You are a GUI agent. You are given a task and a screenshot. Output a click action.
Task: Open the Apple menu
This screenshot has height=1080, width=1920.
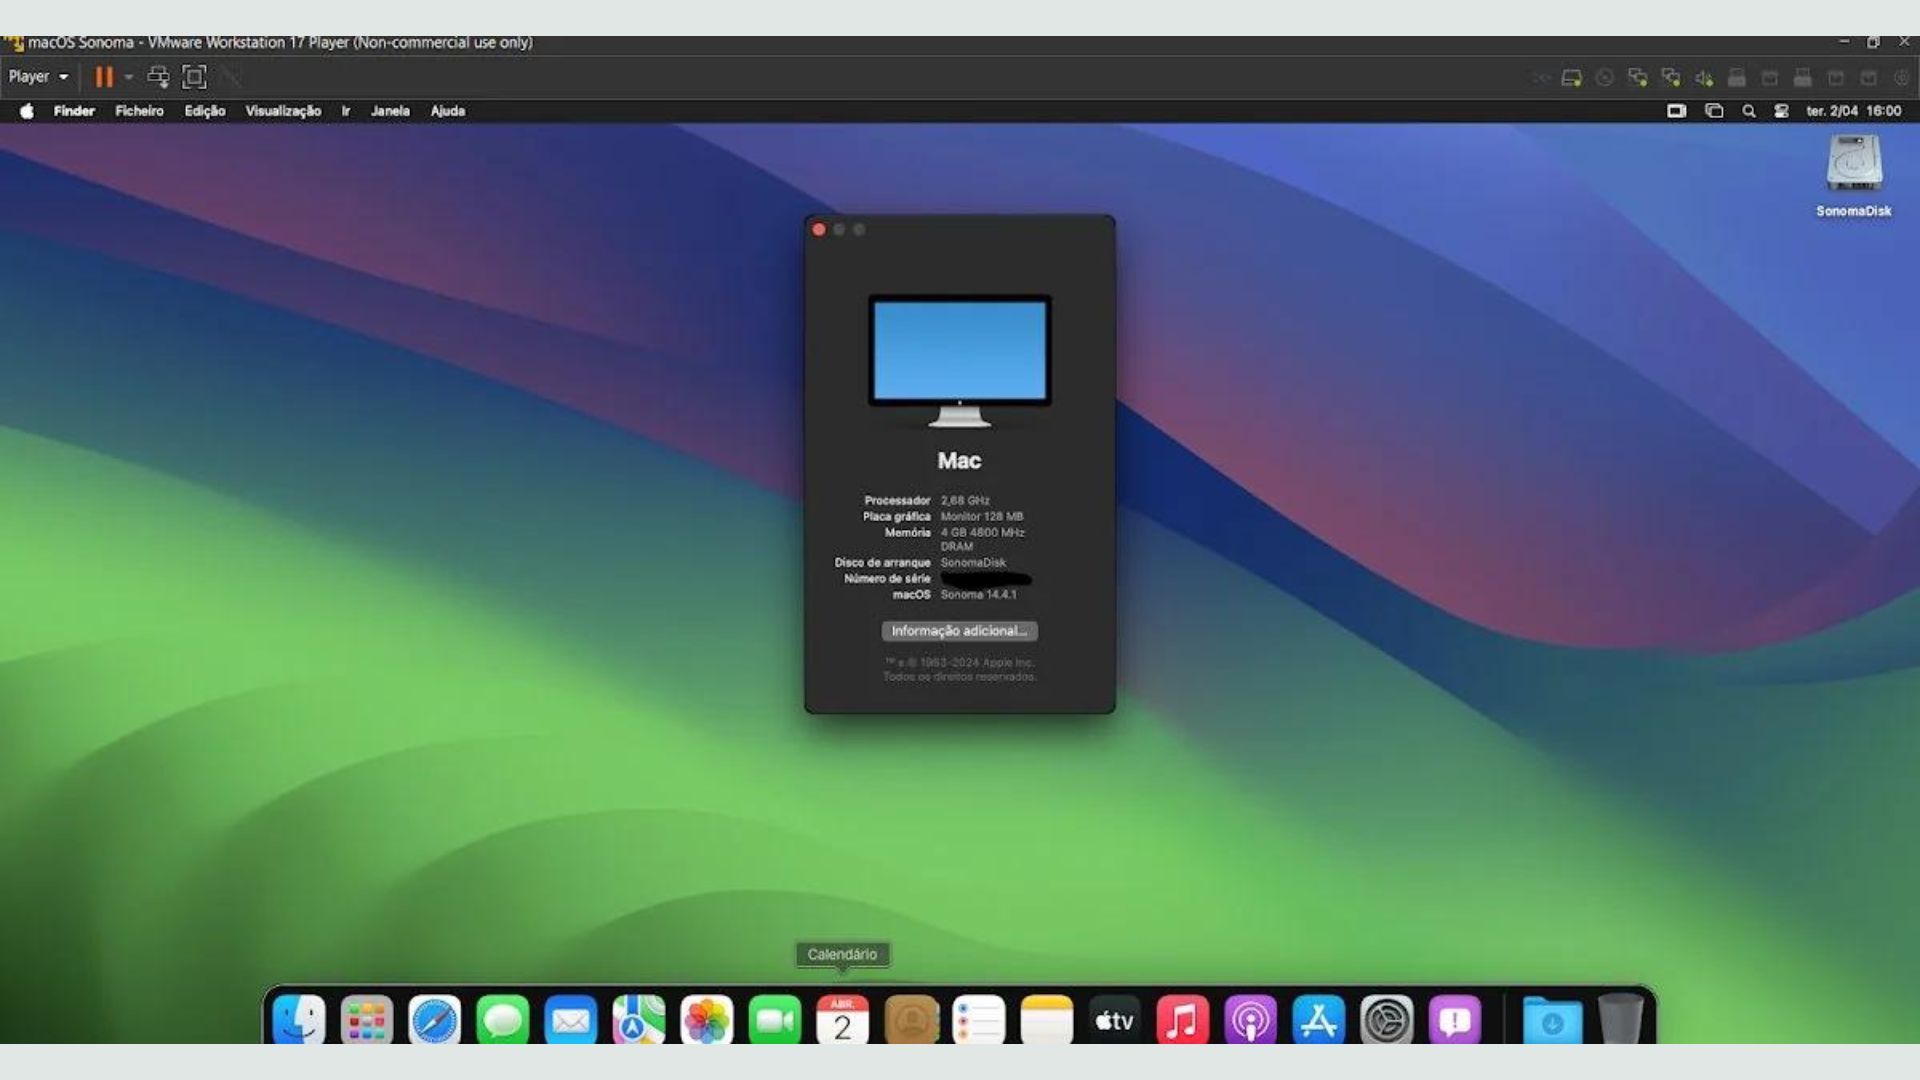tap(27, 111)
